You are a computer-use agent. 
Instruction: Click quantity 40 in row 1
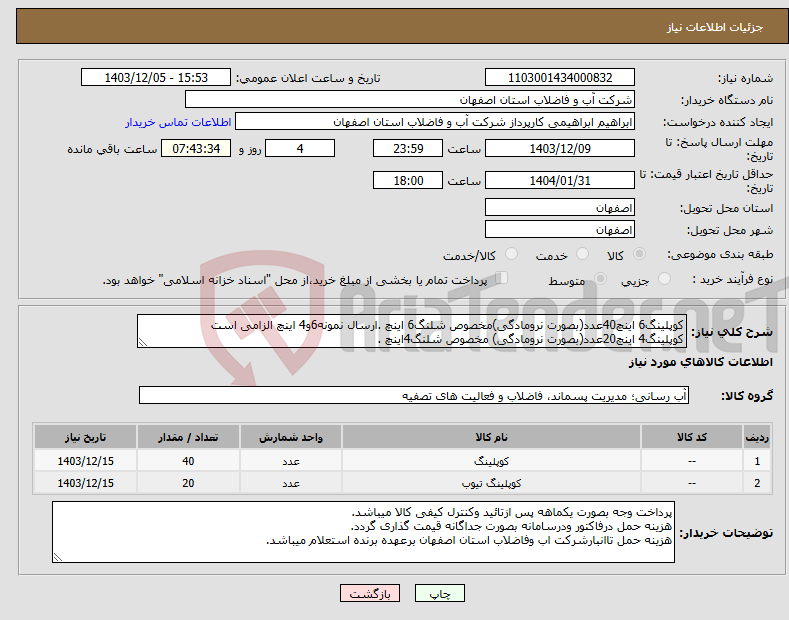(188, 461)
